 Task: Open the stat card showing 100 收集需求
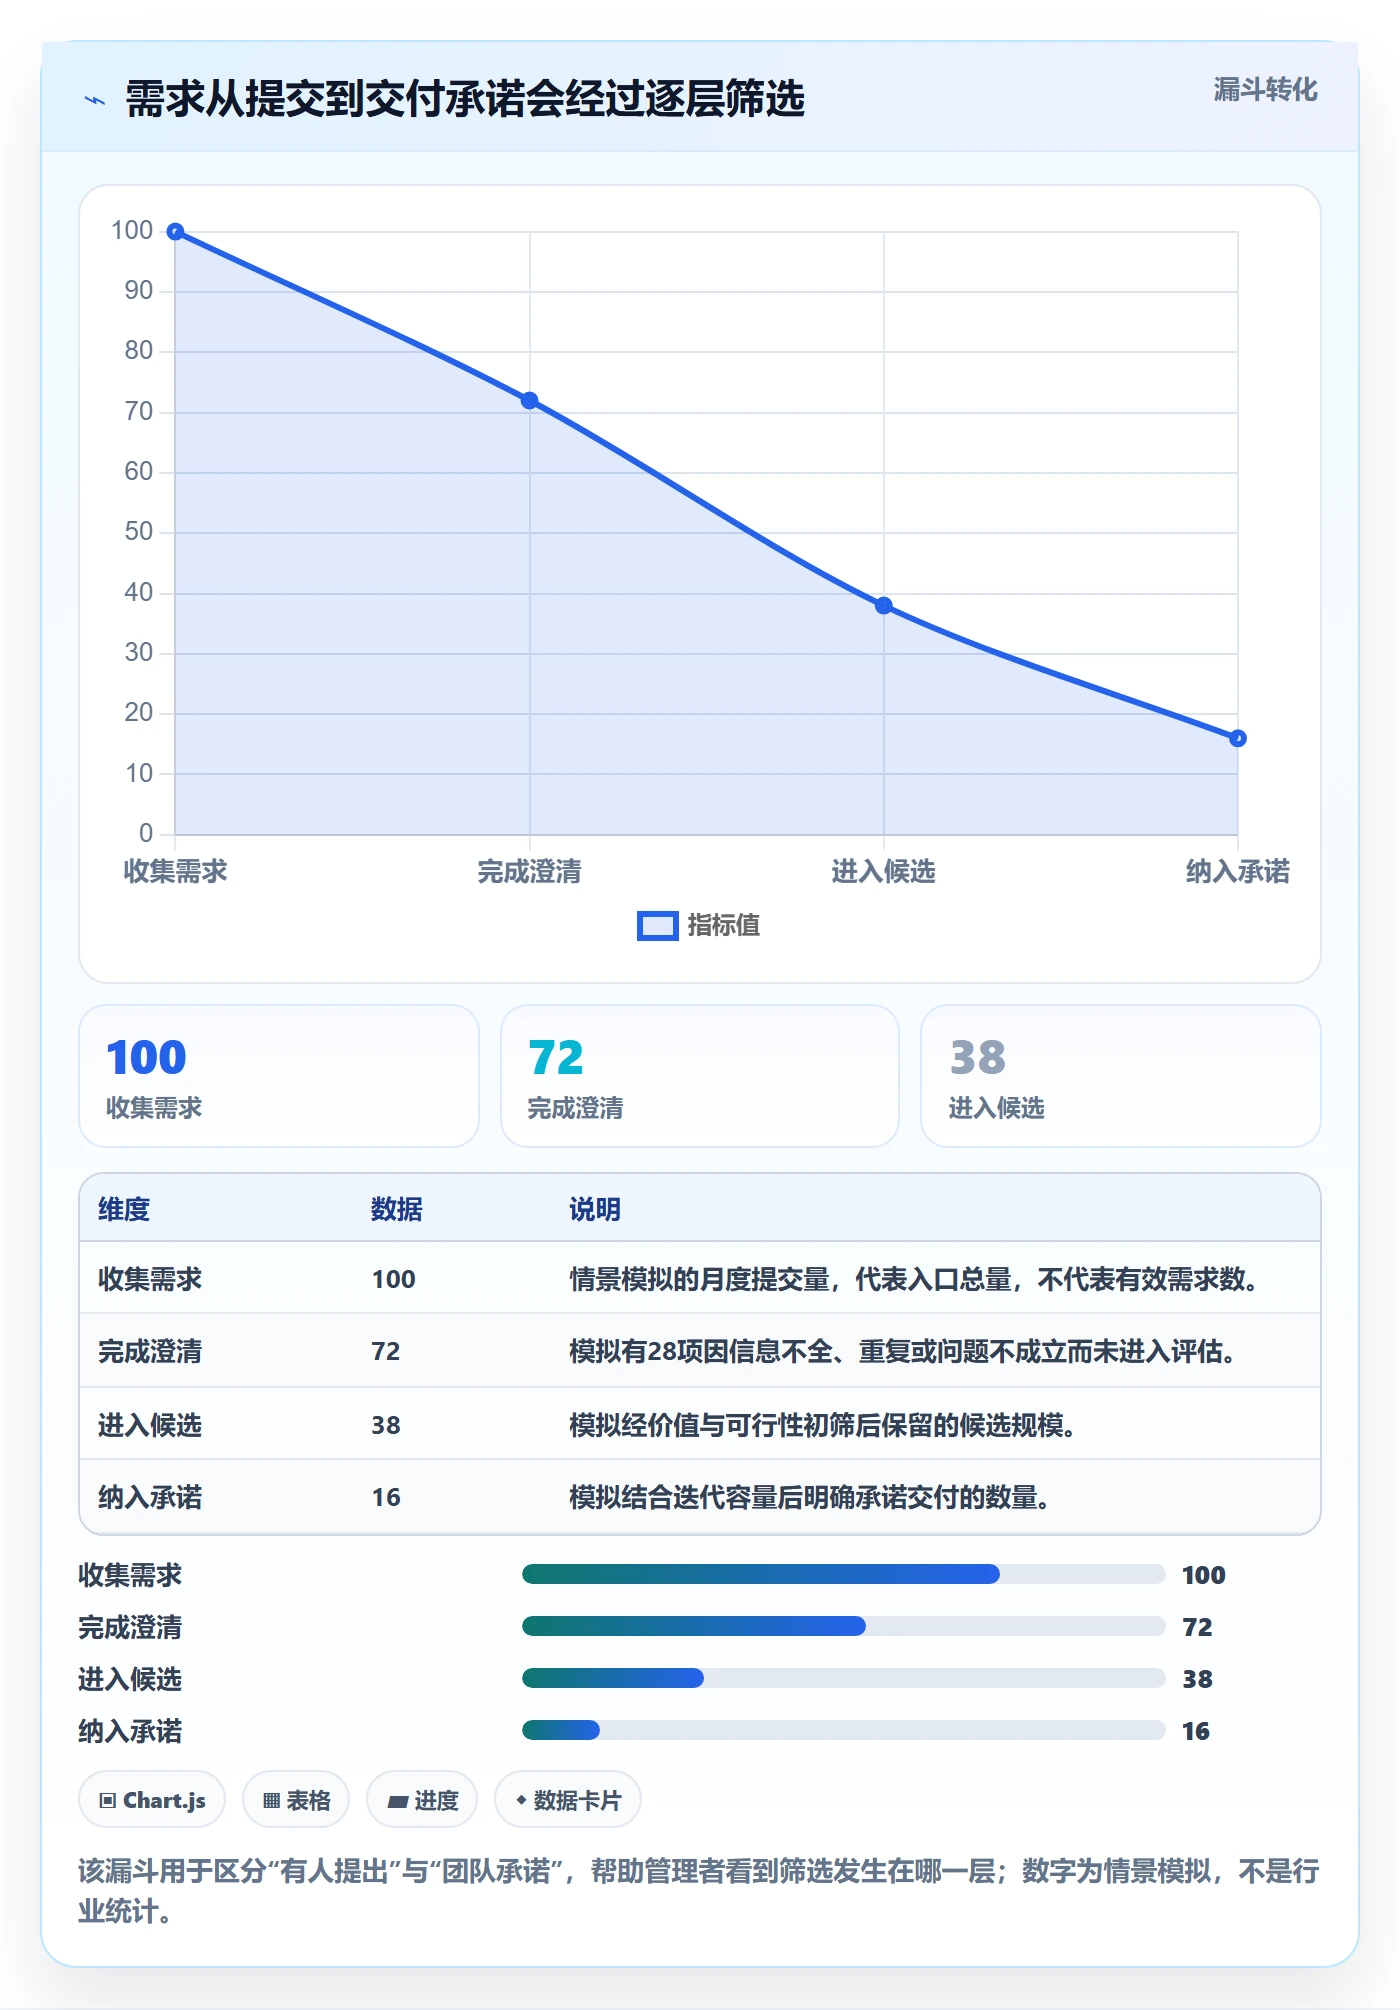pyautogui.click(x=279, y=1076)
